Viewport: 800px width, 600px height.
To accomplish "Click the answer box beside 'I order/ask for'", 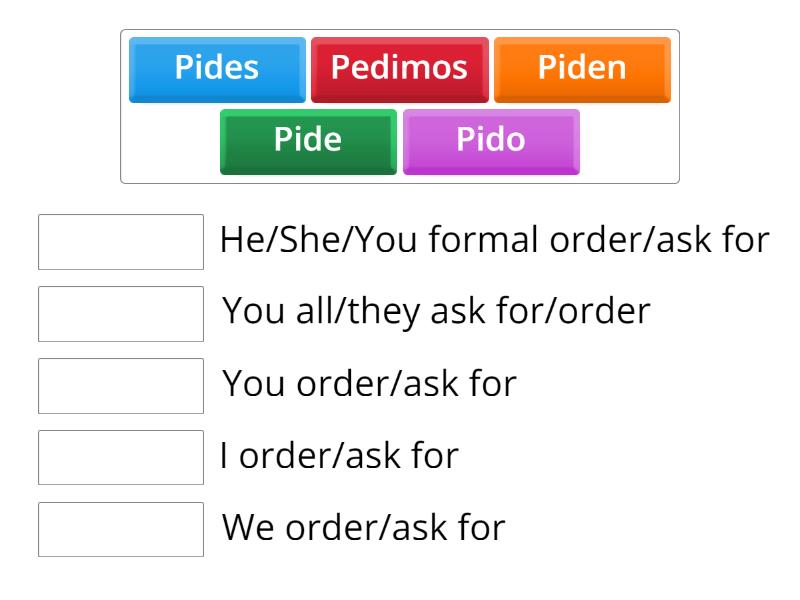I will point(120,455).
